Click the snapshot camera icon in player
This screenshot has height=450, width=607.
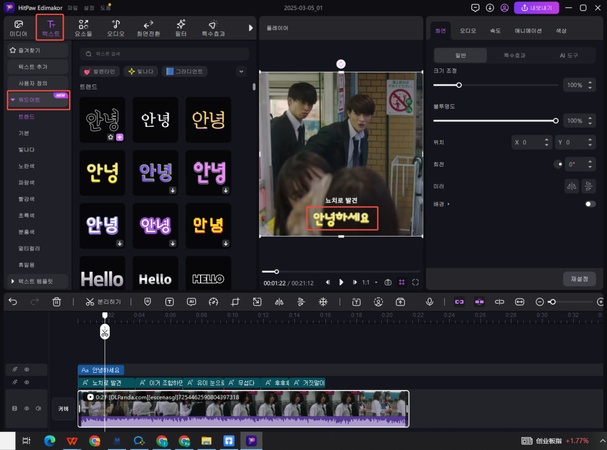pyautogui.click(x=388, y=282)
